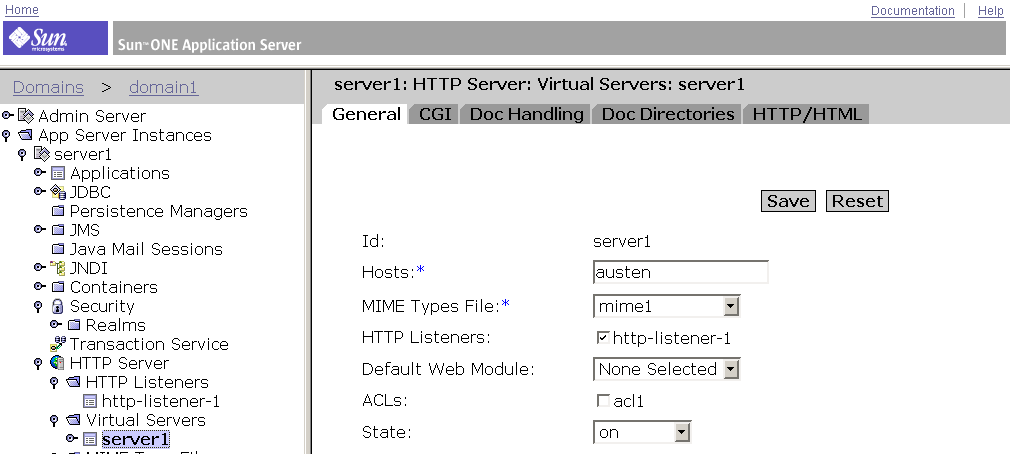
Task: Uncheck the http-listener-1 checkbox
Action: click(x=603, y=337)
